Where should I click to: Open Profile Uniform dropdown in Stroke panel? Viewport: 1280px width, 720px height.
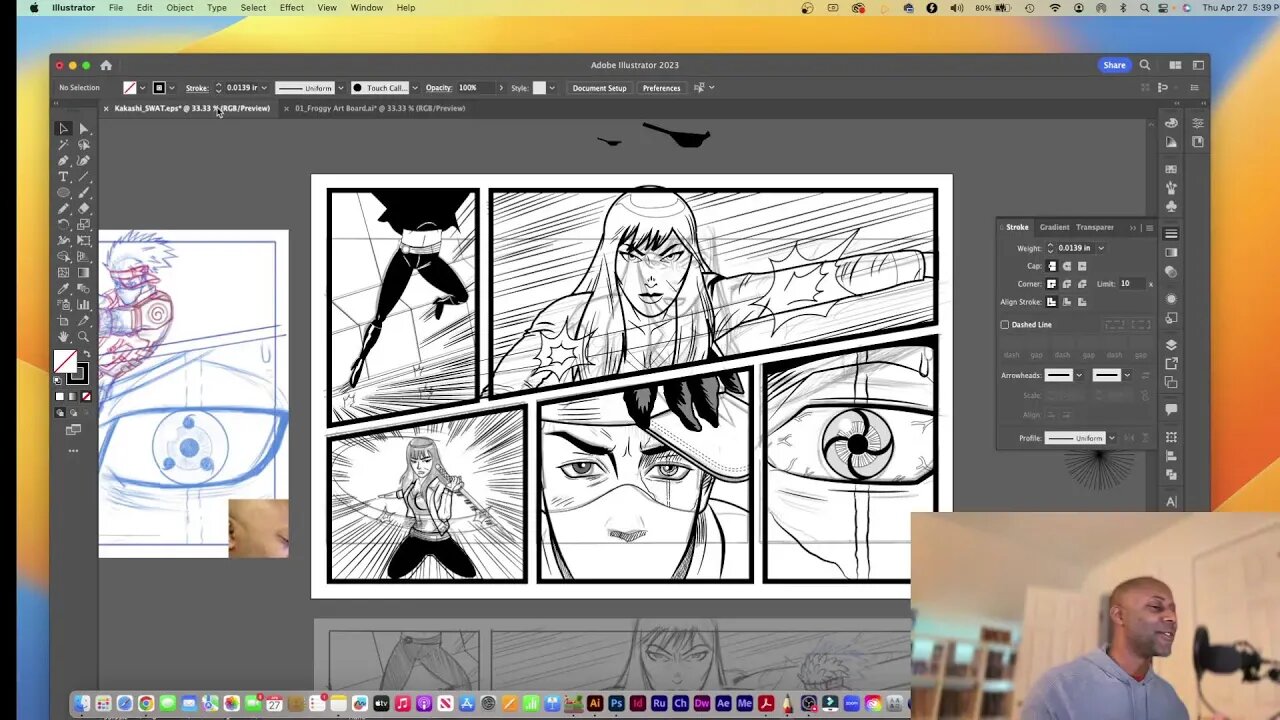pos(1112,438)
